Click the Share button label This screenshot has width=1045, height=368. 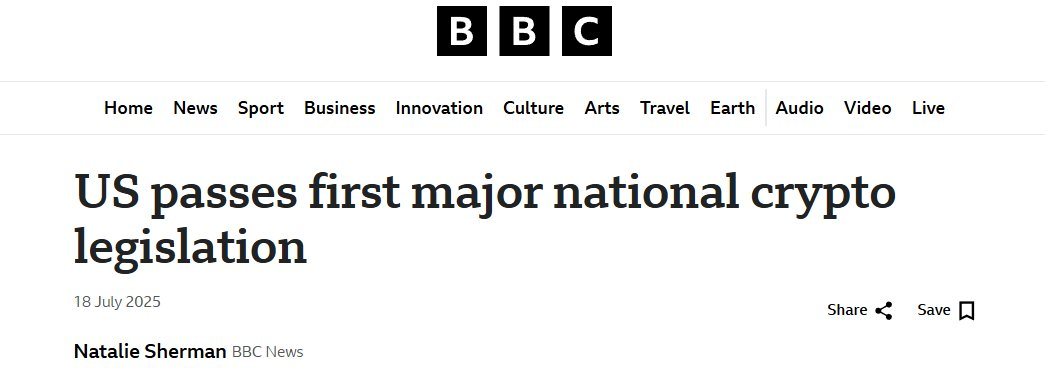pyautogui.click(x=847, y=310)
